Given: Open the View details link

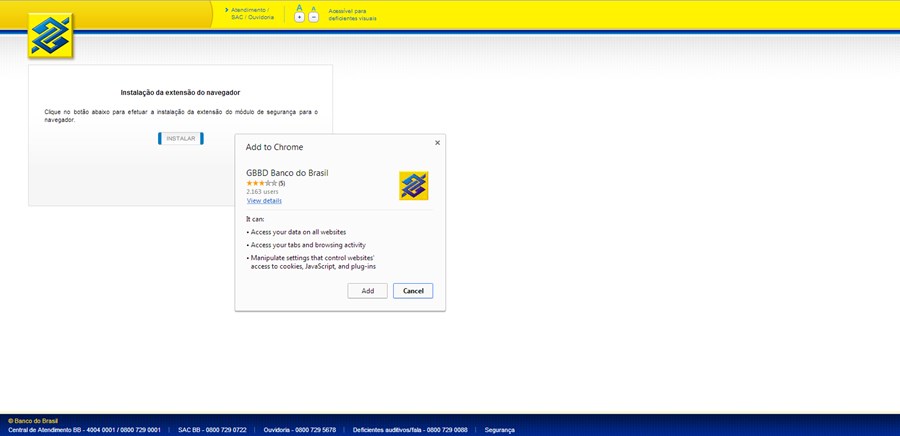Looking at the screenshot, I should 264,201.
